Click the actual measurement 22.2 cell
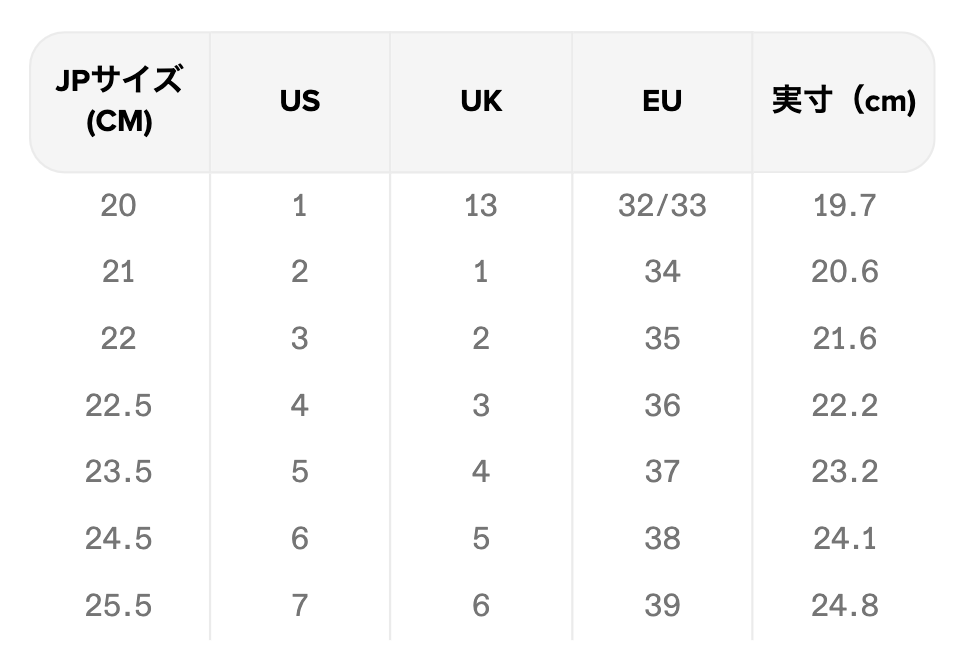Image resolution: width=968 pixels, height=668 pixels. pyautogui.click(x=844, y=405)
